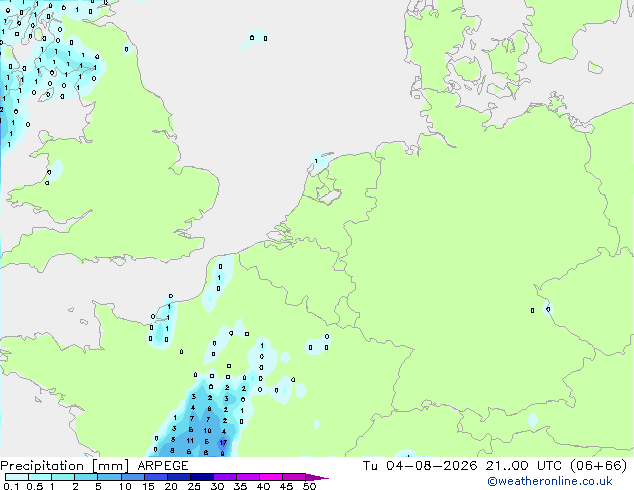The width and height of the screenshot is (634, 490).
Task: Select the 30–35 mm purple legend swatch
Action: pos(225,477)
